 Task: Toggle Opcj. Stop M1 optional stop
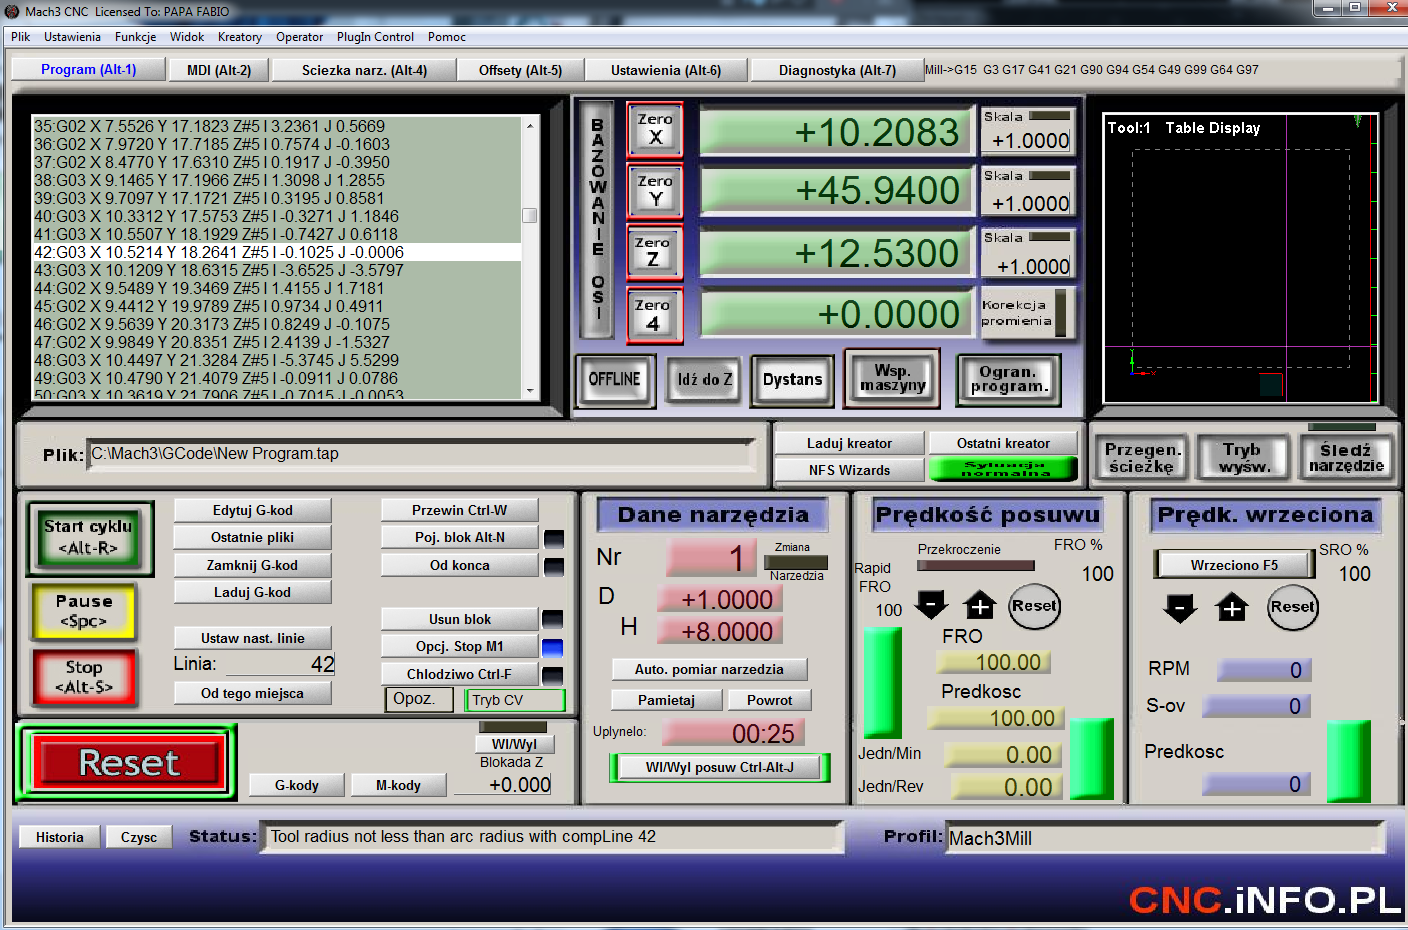click(x=460, y=646)
